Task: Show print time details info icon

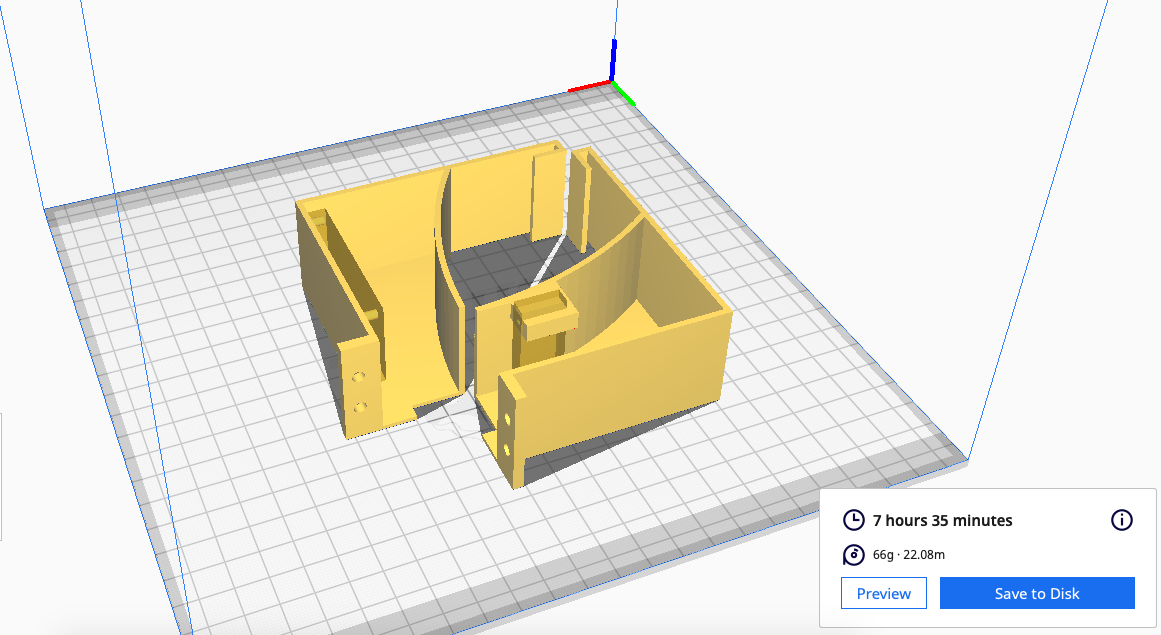Action: point(1122,520)
